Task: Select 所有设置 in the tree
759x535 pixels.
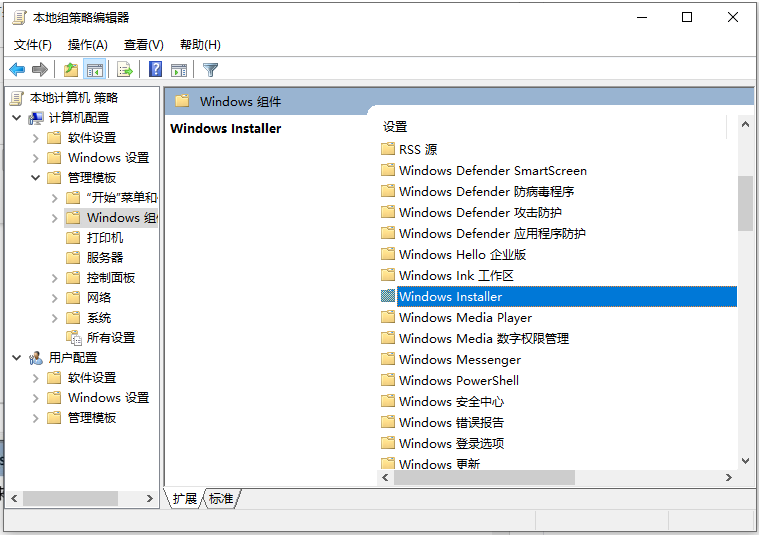Action: tap(111, 337)
